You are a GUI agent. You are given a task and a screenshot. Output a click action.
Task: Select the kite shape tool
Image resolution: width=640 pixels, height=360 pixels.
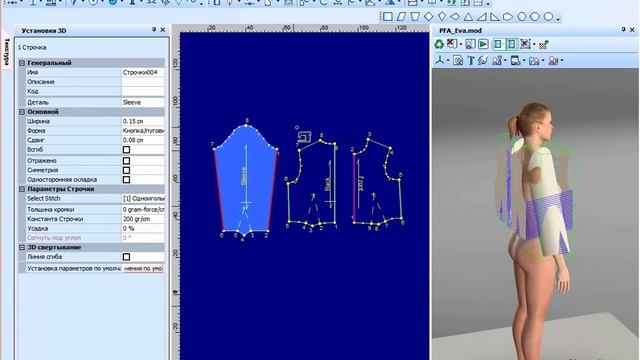pos(442,16)
